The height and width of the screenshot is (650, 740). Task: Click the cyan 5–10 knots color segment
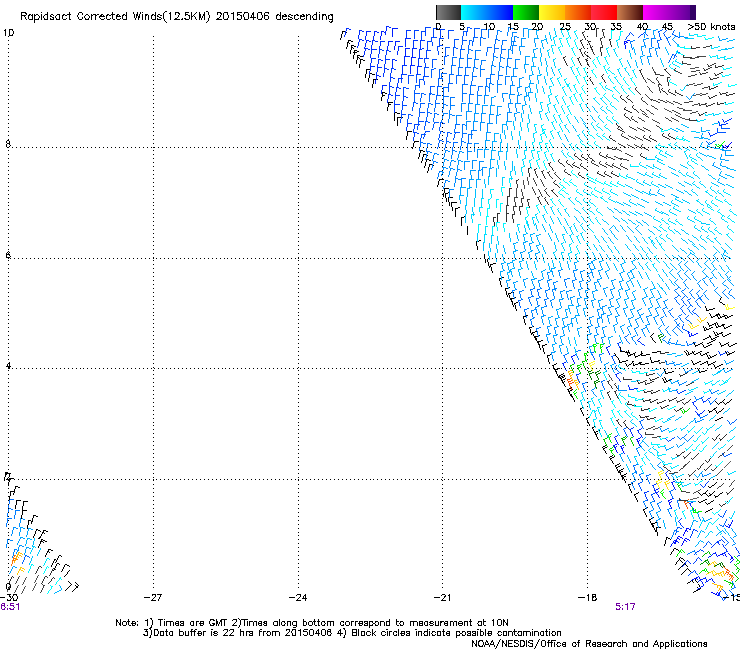point(474,12)
